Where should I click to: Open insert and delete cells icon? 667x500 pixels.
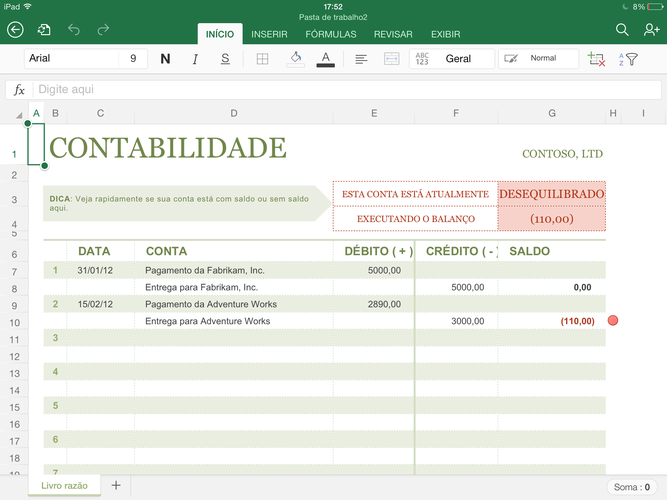(596, 59)
